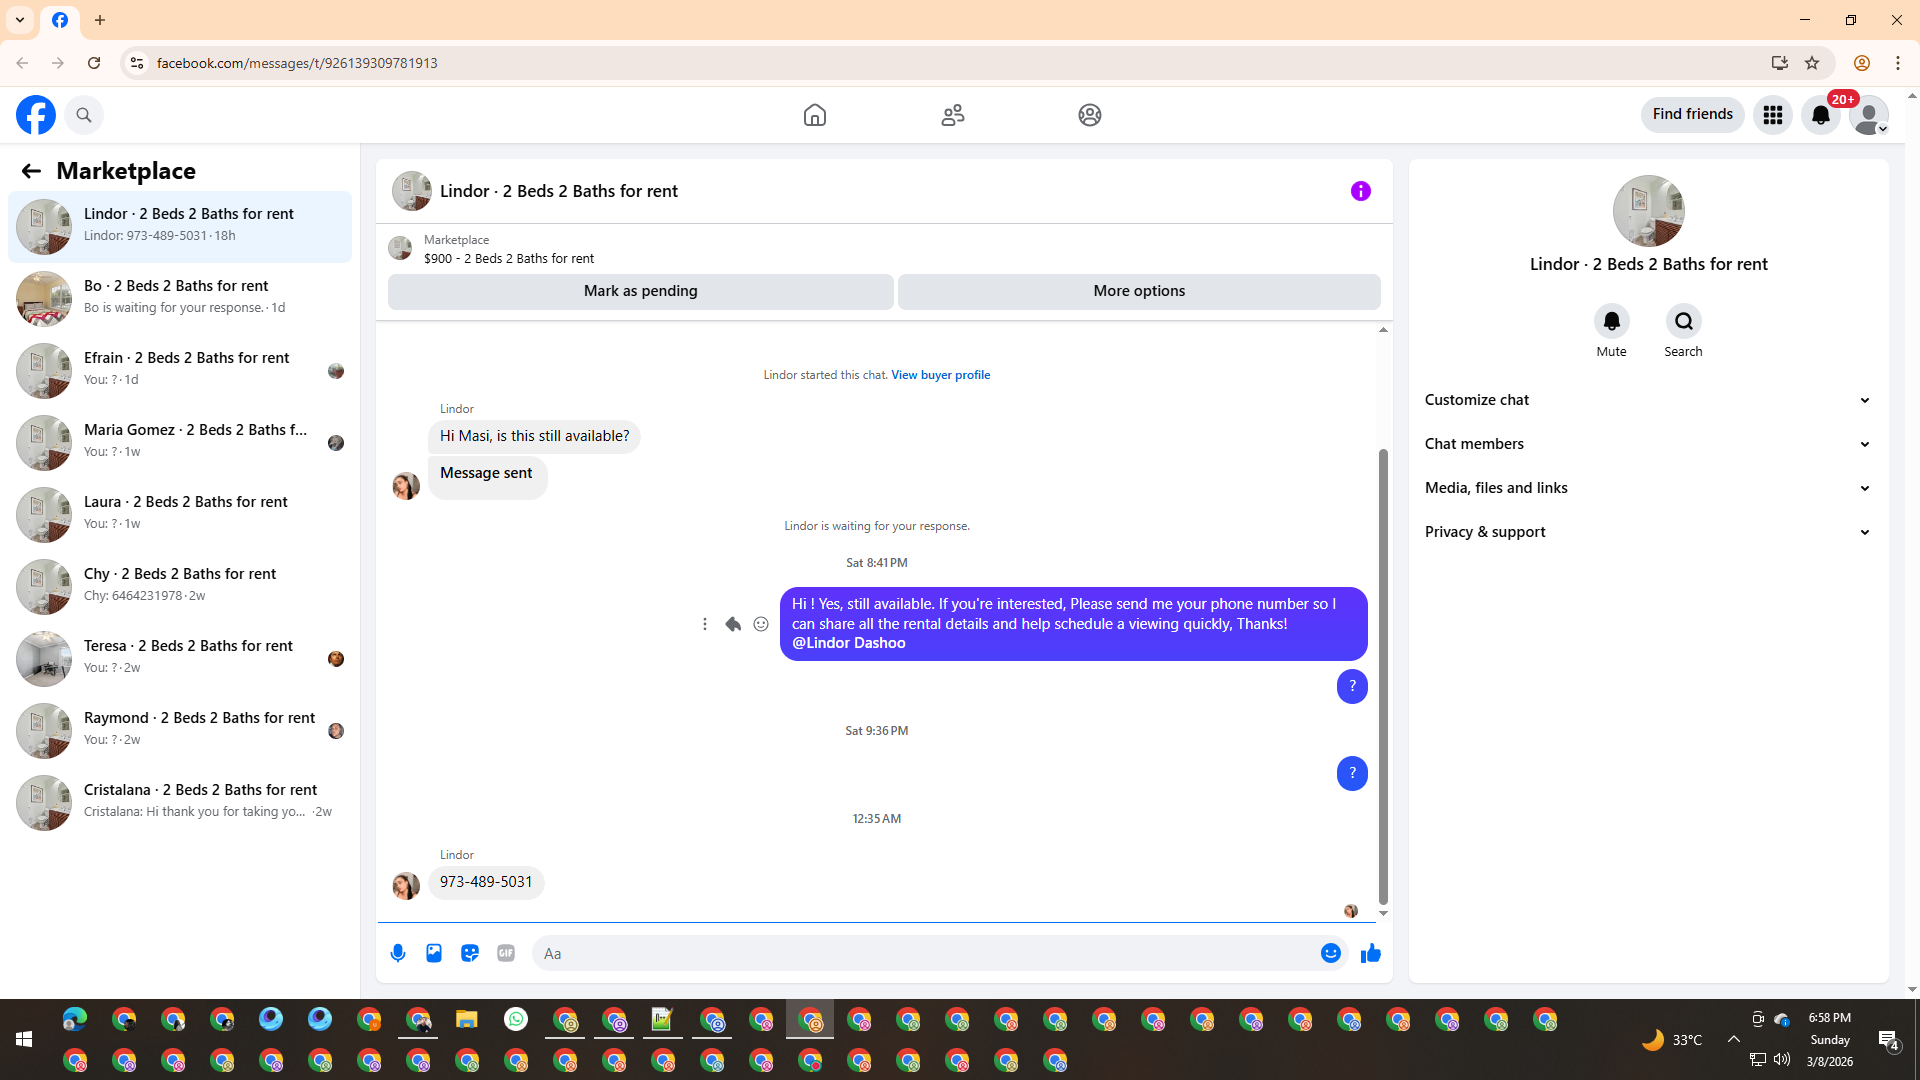Expand Media, files and links
The image size is (1920, 1080).
point(1647,488)
